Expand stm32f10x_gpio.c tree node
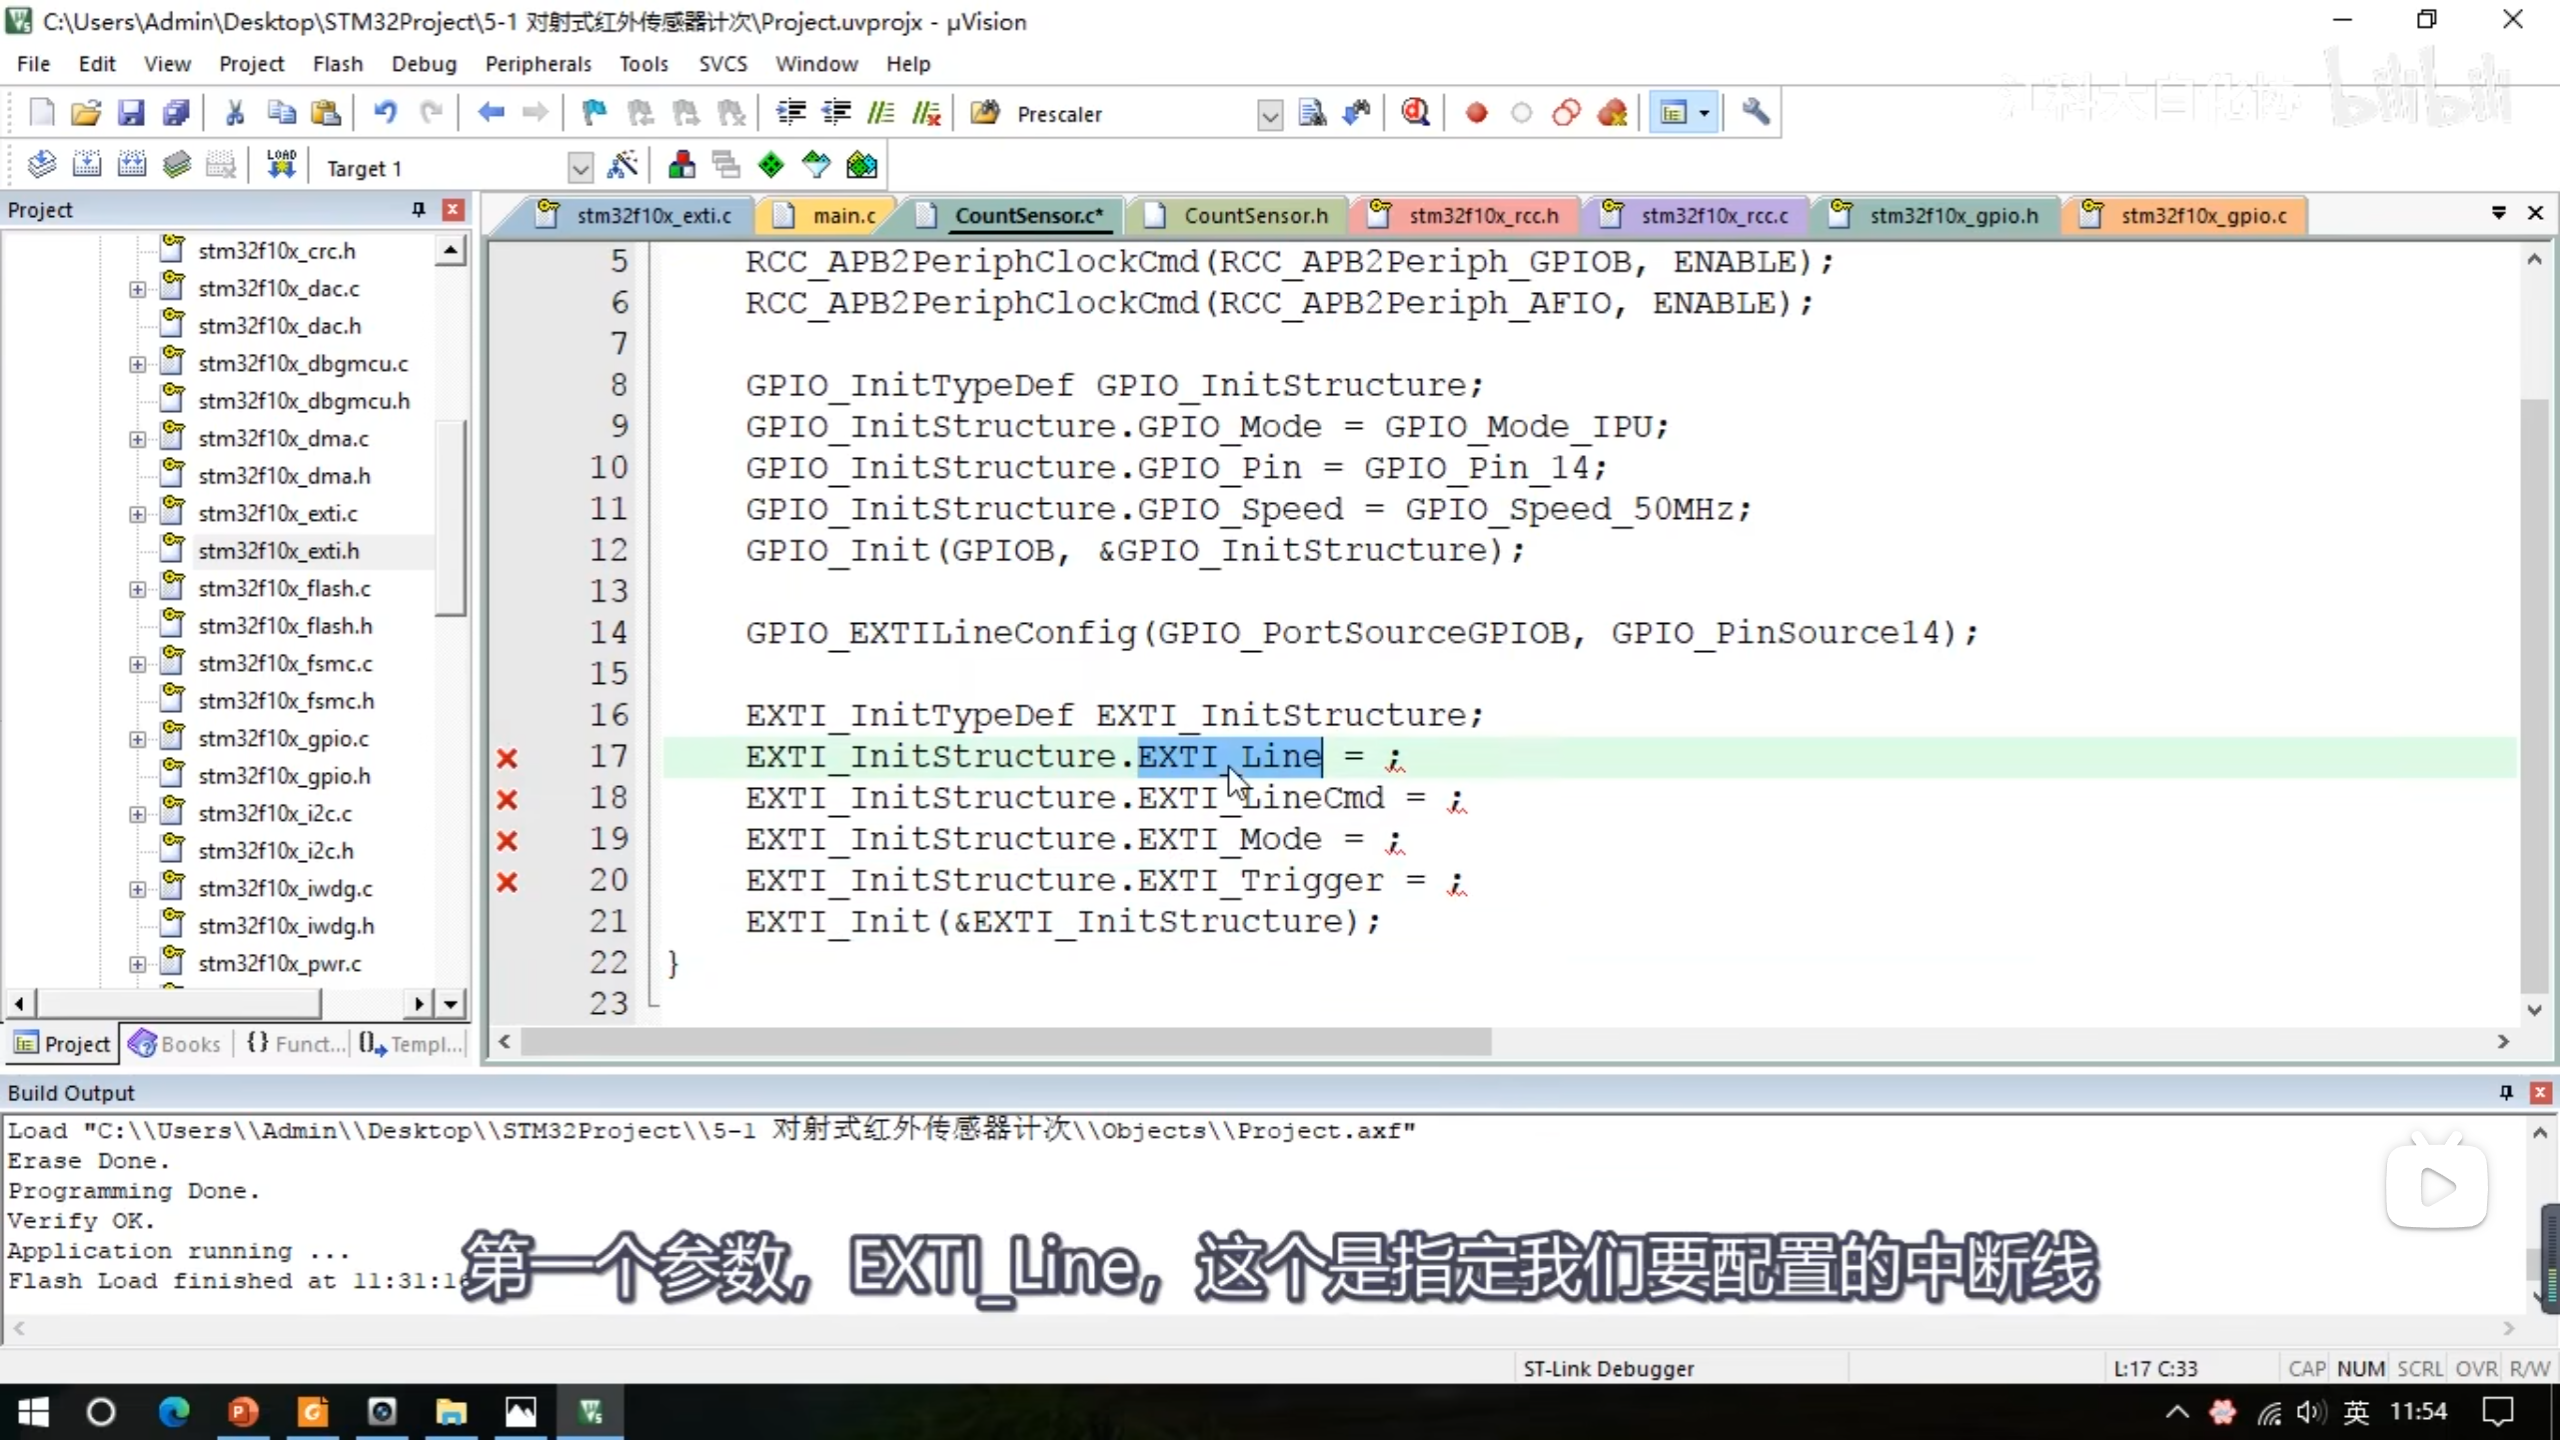This screenshot has height=1440, width=2560. 138,739
